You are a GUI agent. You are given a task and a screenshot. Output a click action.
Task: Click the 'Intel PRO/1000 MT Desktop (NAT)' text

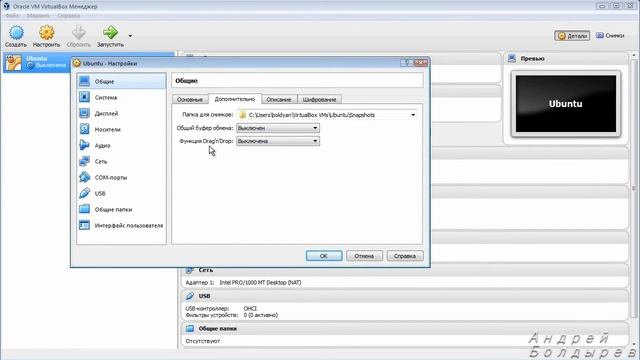260,282
